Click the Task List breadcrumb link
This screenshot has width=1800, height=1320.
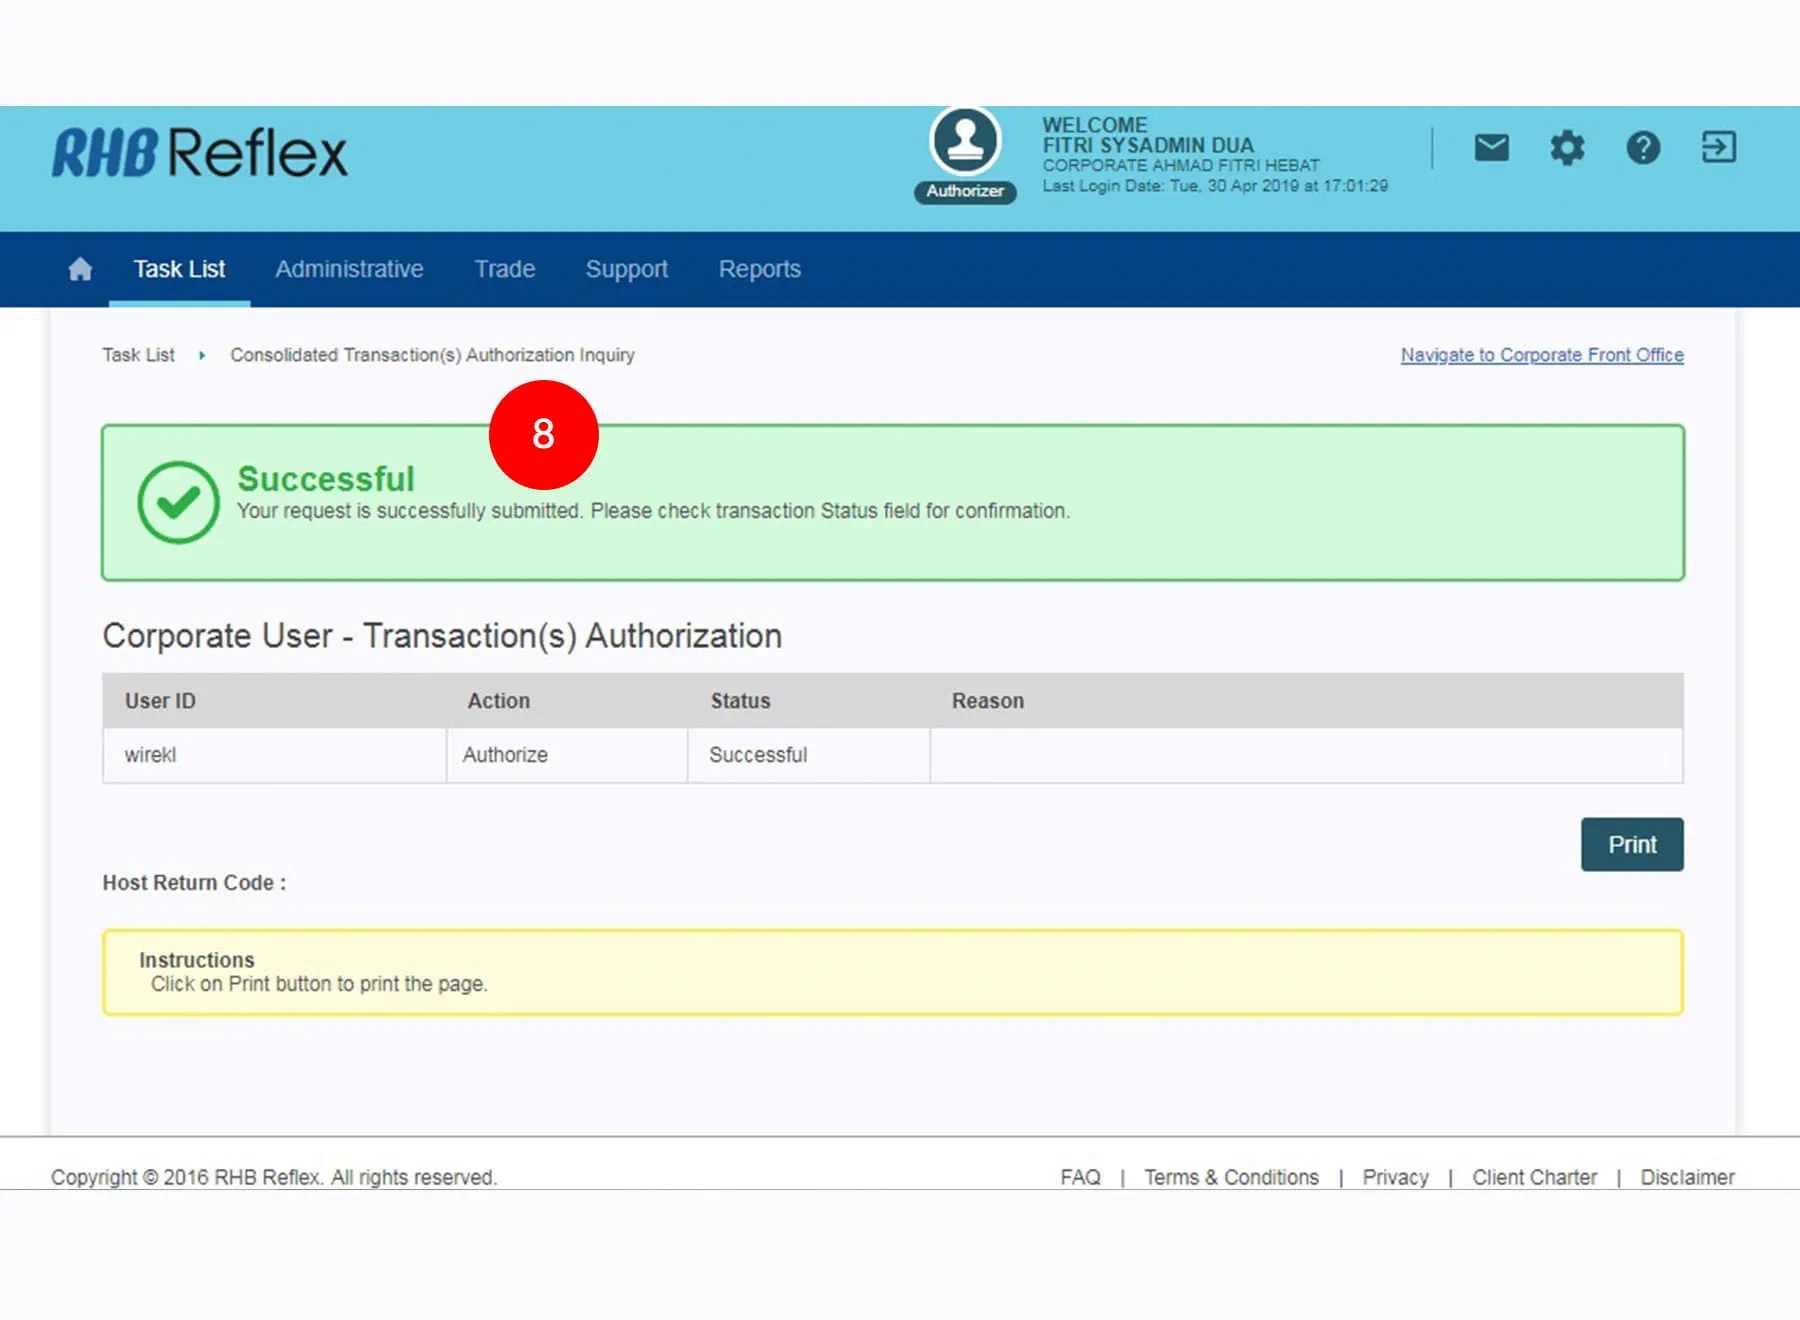pyautogui.click(x=138, y=355)
